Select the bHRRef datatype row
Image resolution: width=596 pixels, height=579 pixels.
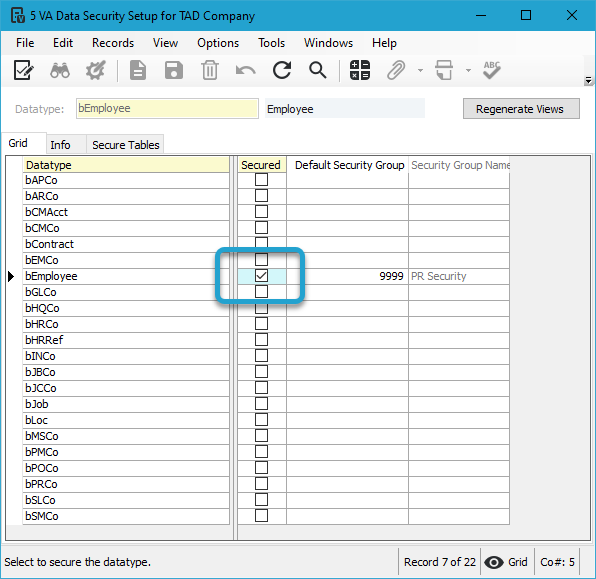pyautogui.click(x=126, y=340)
